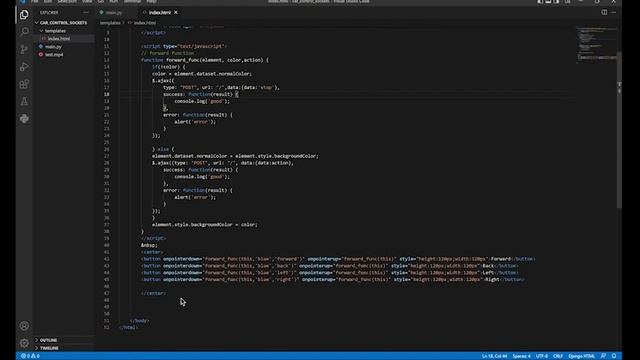Open the Manage gear icon
The image size is (640, 360).
[x=24, y=343]
